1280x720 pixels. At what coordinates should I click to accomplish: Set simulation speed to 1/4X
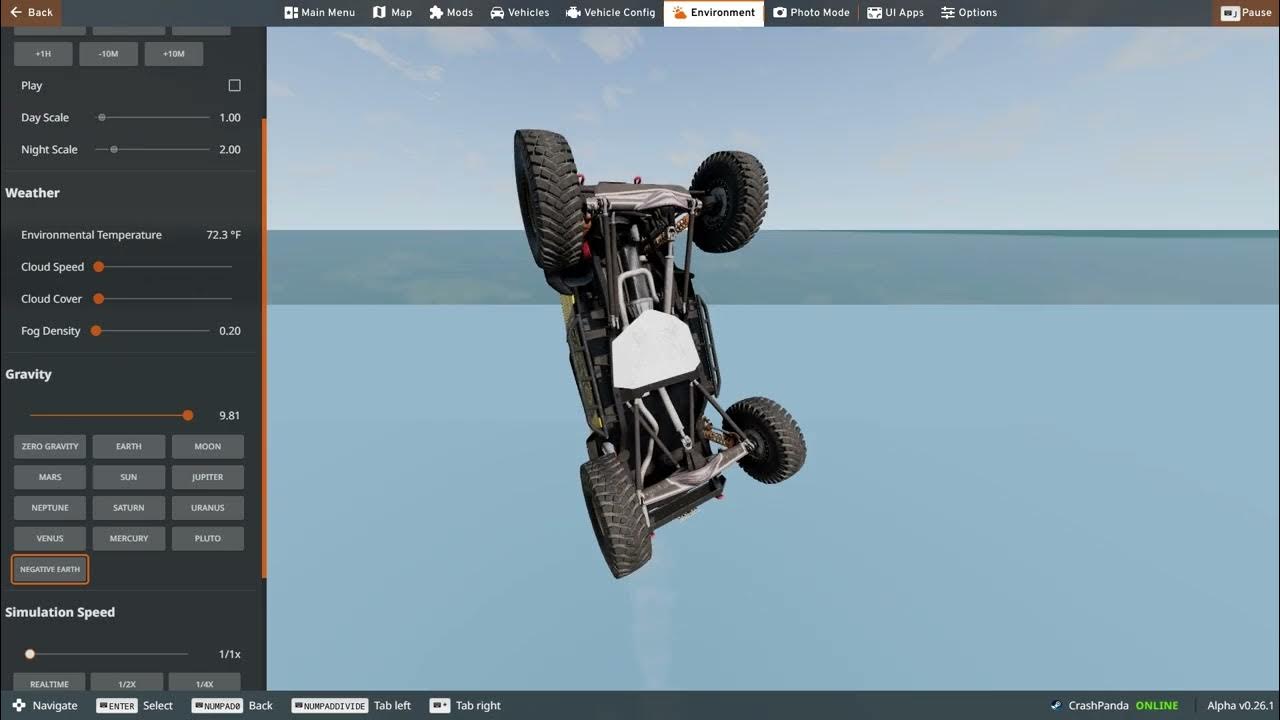204,683
